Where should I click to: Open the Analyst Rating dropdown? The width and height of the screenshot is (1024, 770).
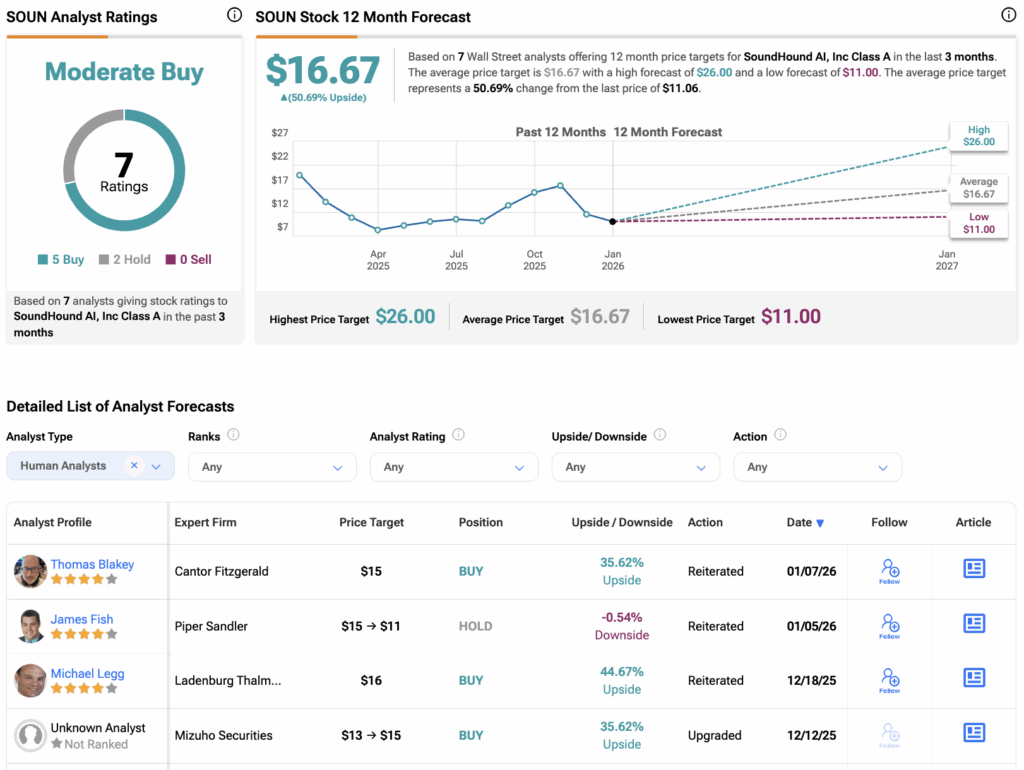coord(453,467)
